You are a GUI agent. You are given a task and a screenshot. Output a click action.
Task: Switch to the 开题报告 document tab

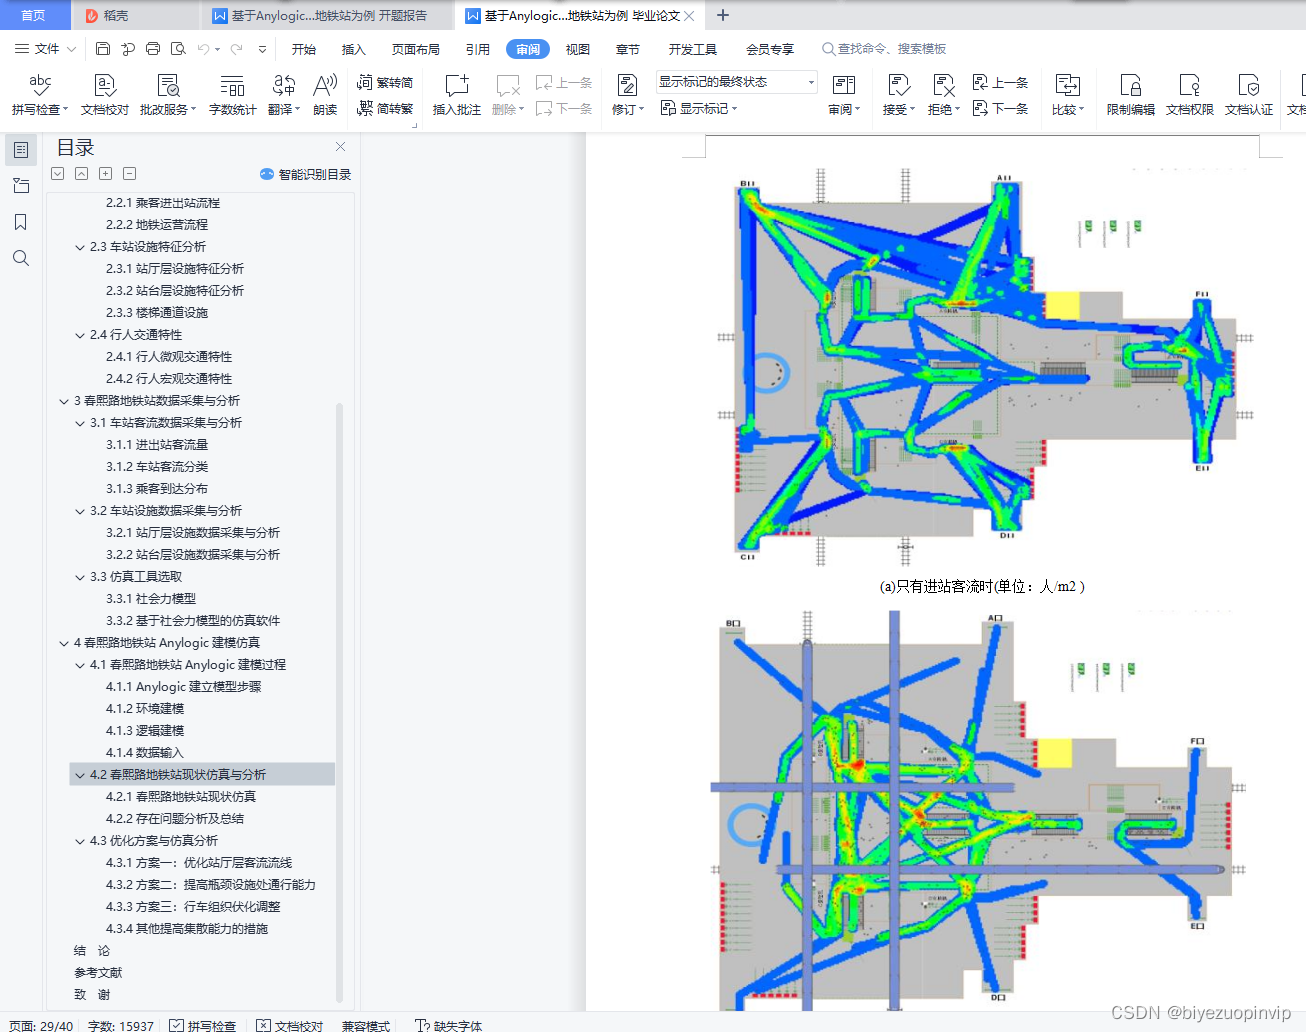[x=328, y=15]
